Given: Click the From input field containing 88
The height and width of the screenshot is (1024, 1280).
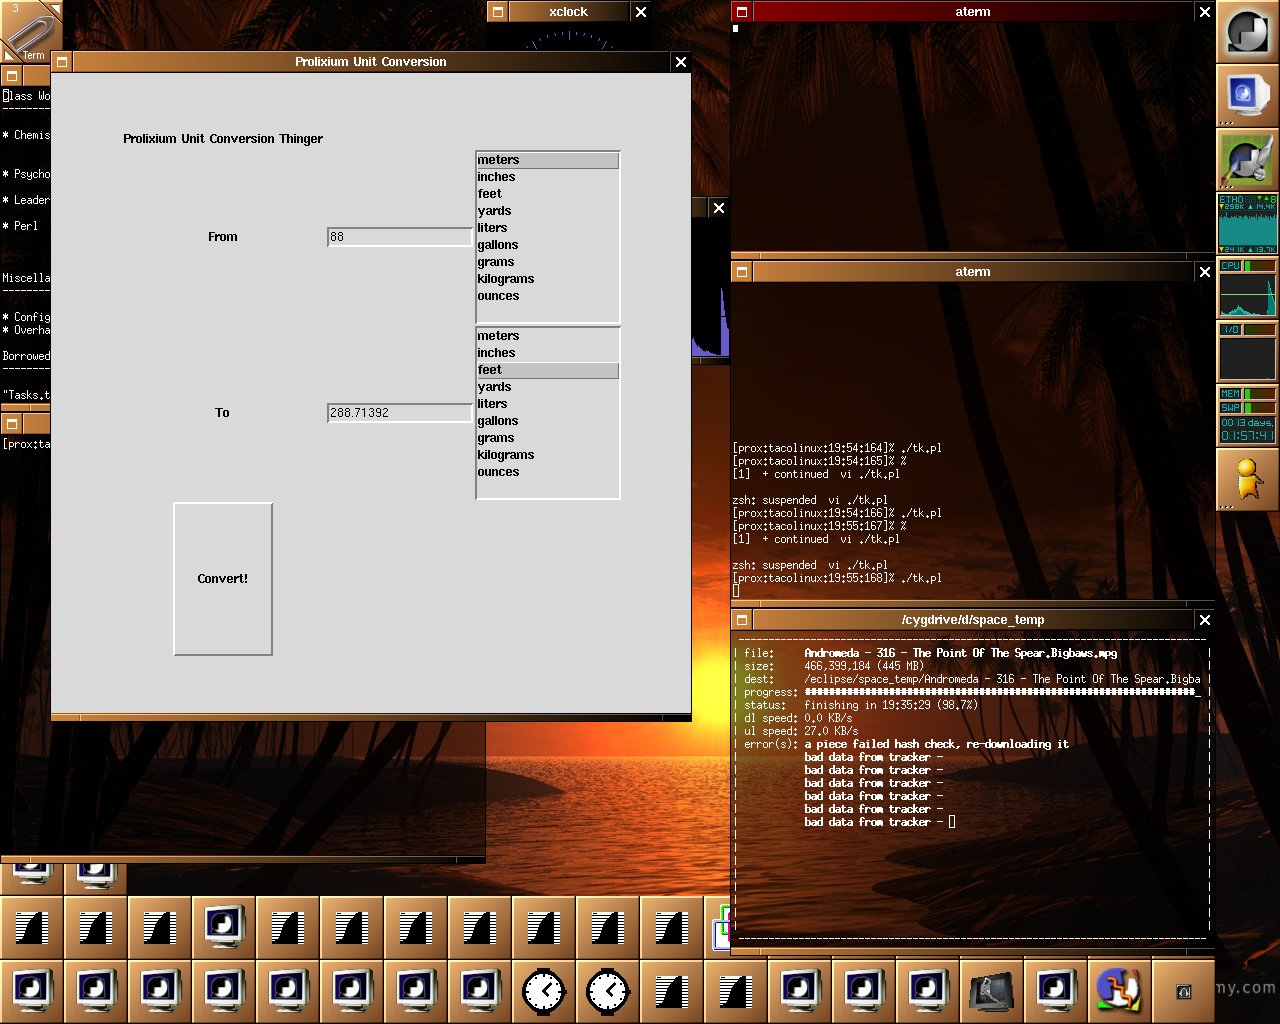Looking at the screenshot, I should [399, 237].
